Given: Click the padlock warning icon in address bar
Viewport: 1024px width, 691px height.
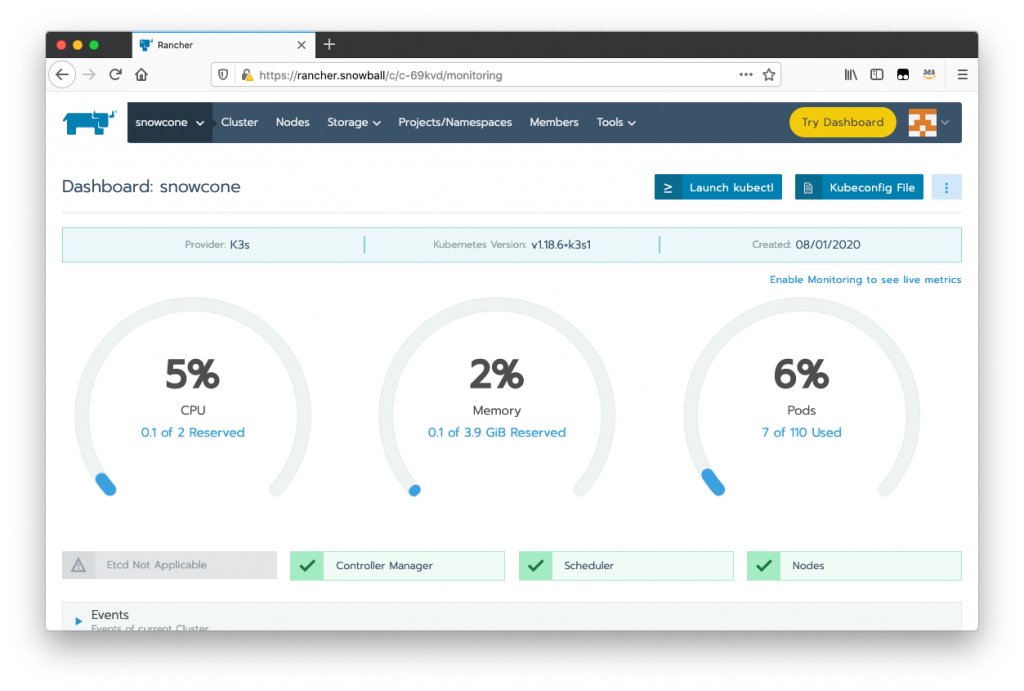Looking at the screenshot, I should tap(247, 75).
